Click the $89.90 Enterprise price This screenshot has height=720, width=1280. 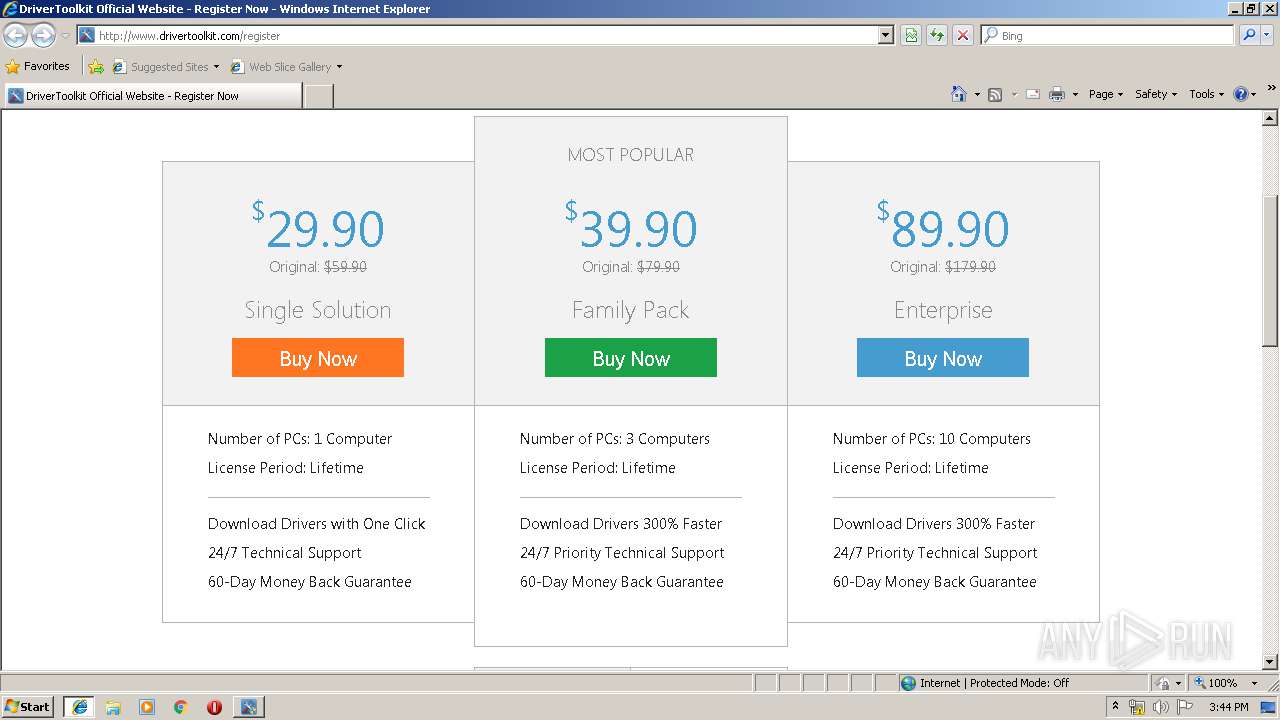click(943, 227)
